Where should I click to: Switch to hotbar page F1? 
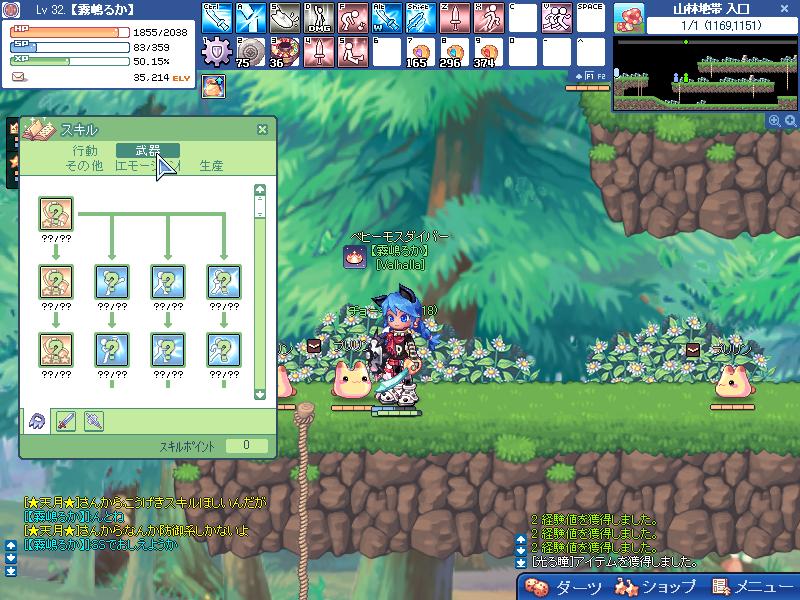coord(589,76)
